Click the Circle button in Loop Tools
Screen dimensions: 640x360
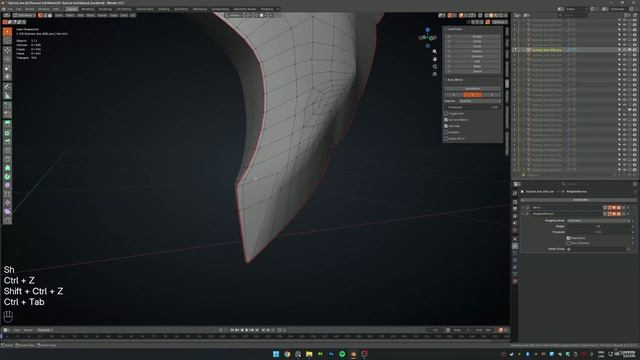[x=477, y=41]
